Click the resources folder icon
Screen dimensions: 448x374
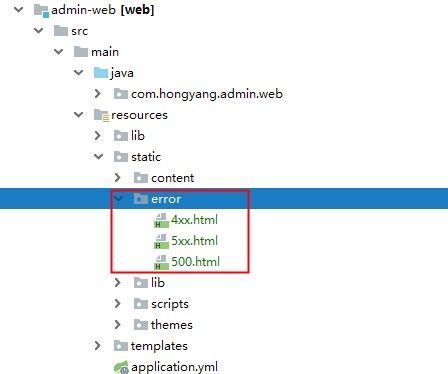(x=101, y=115)
